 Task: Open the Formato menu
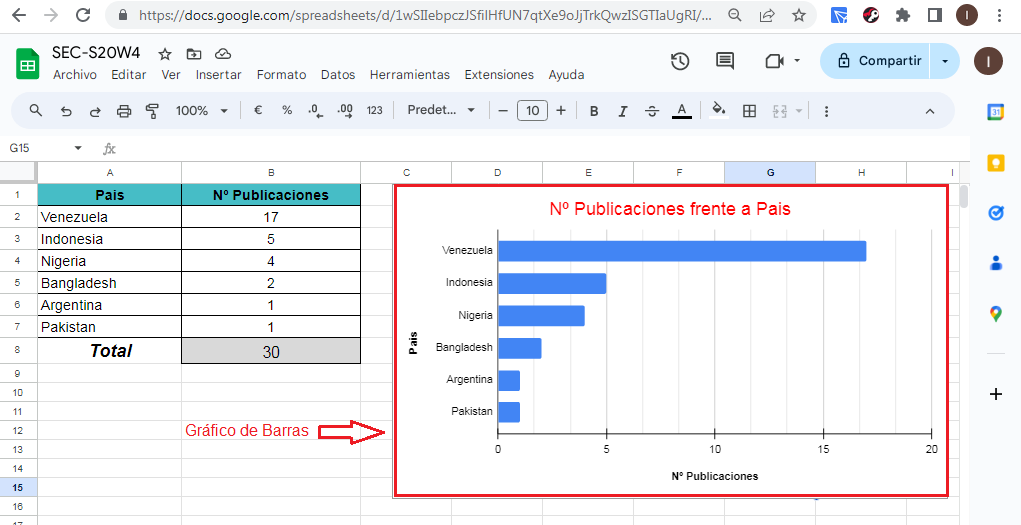pos(281,75)
